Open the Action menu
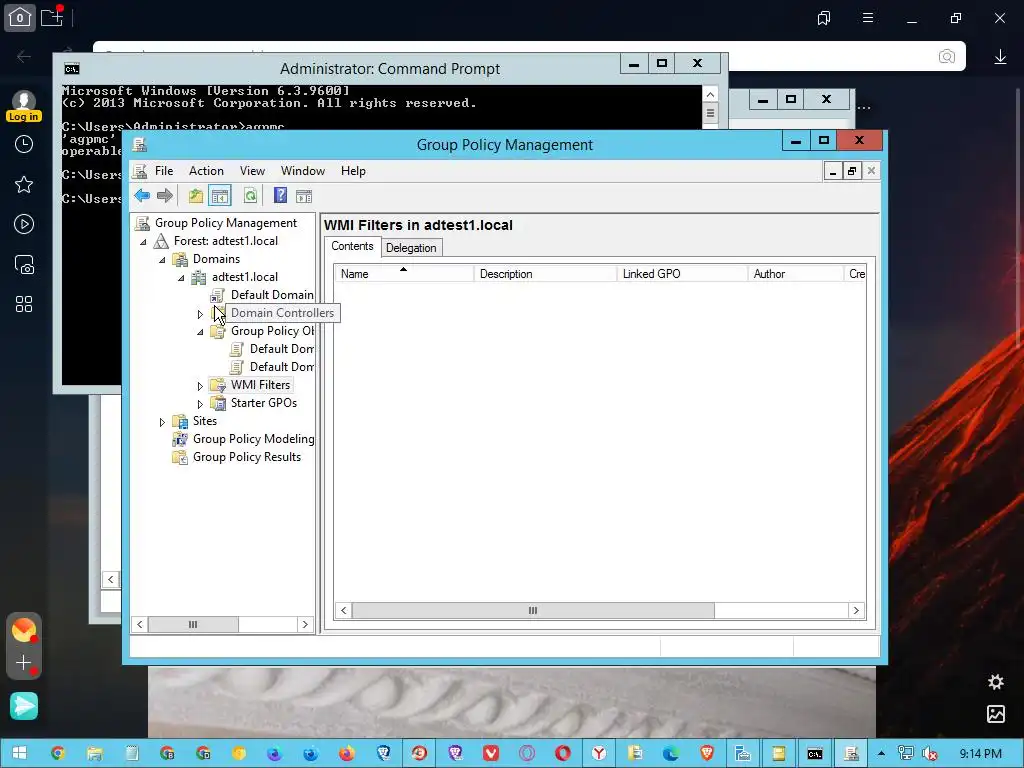The image size is (1024, 768). (x=206, y=171)
